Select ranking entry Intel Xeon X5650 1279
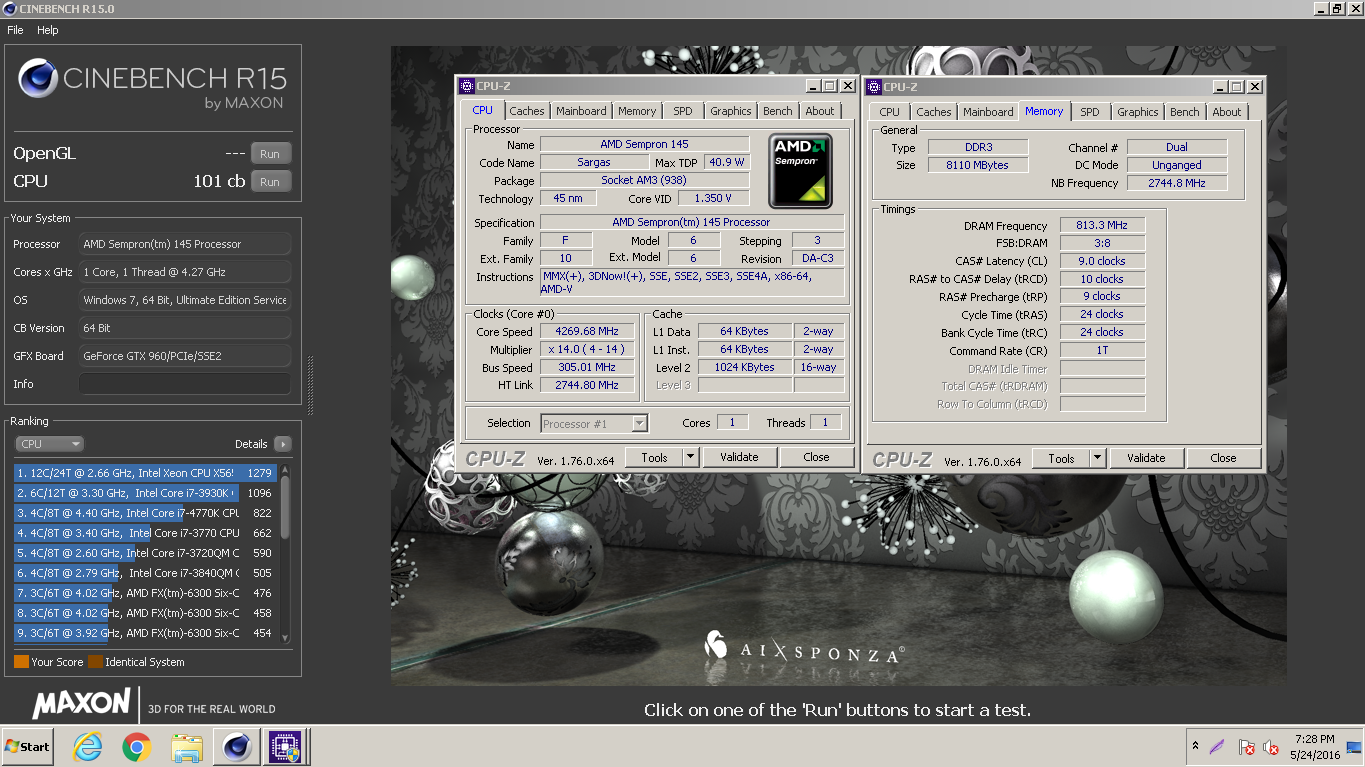This screenshot has height=767, width=1365. [x=145, y=473]
